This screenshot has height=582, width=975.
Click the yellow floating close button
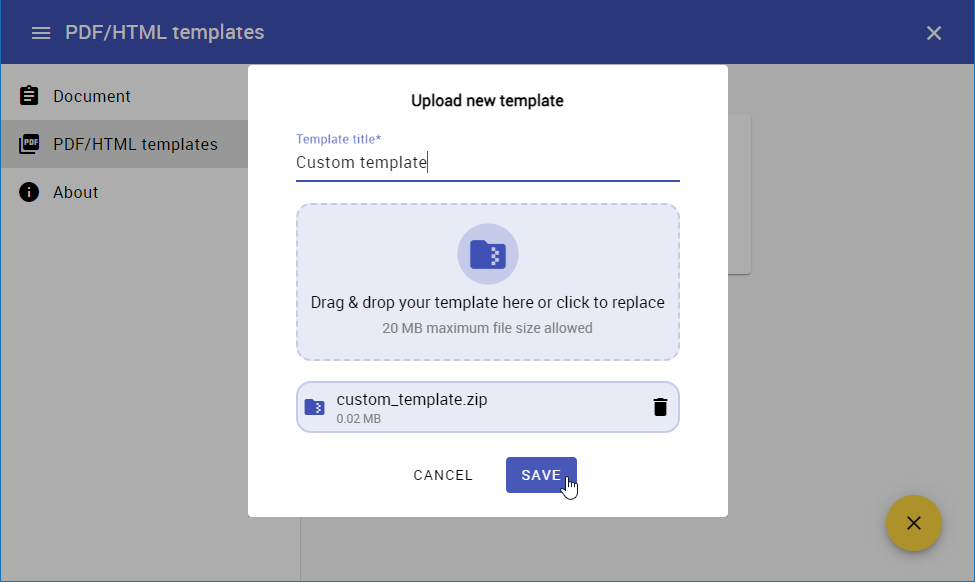(913, 523)
